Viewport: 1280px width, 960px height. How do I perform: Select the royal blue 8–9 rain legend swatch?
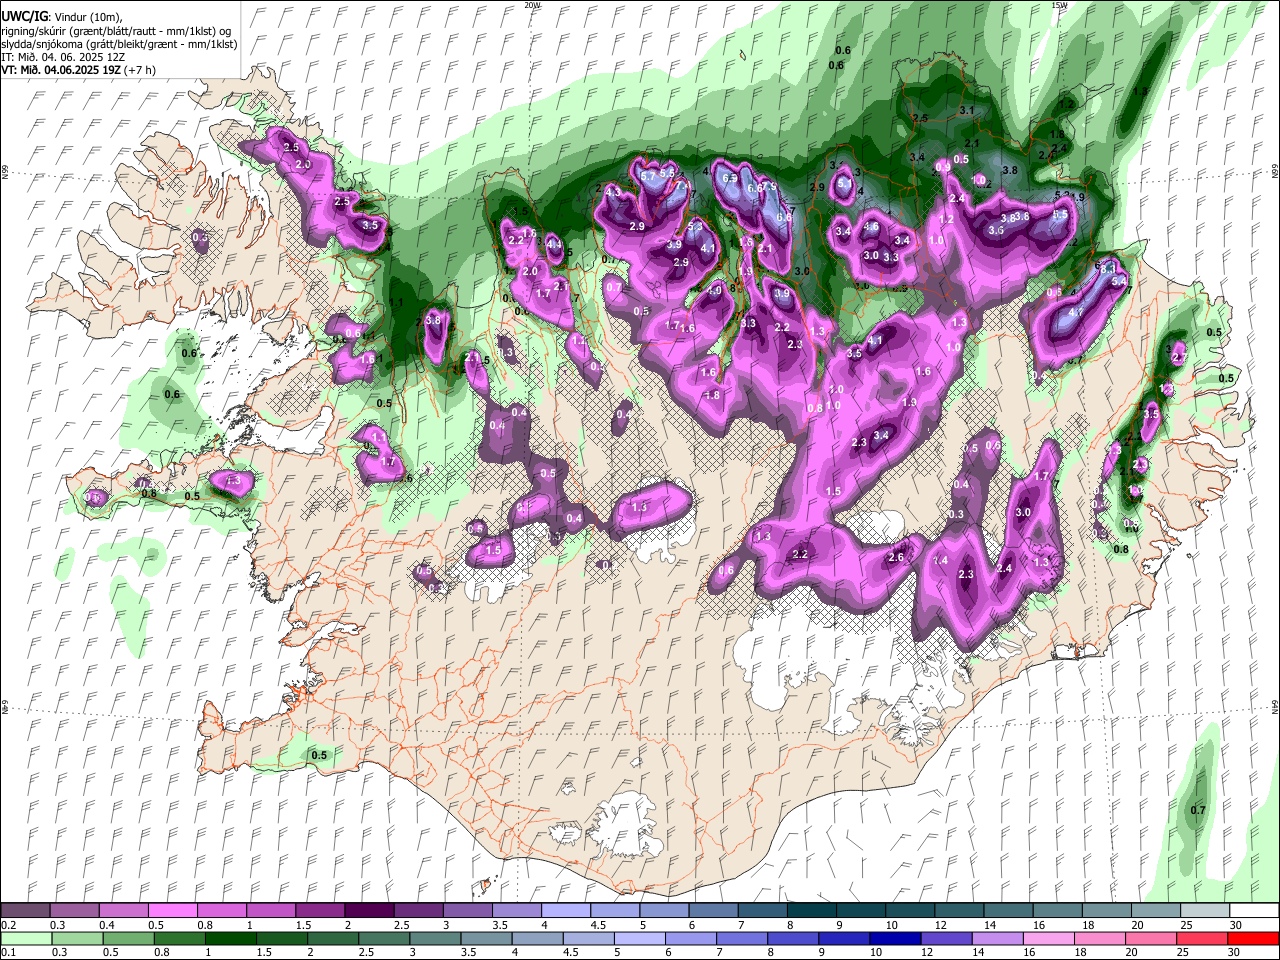pyautogui.click(x=793, y=938)
